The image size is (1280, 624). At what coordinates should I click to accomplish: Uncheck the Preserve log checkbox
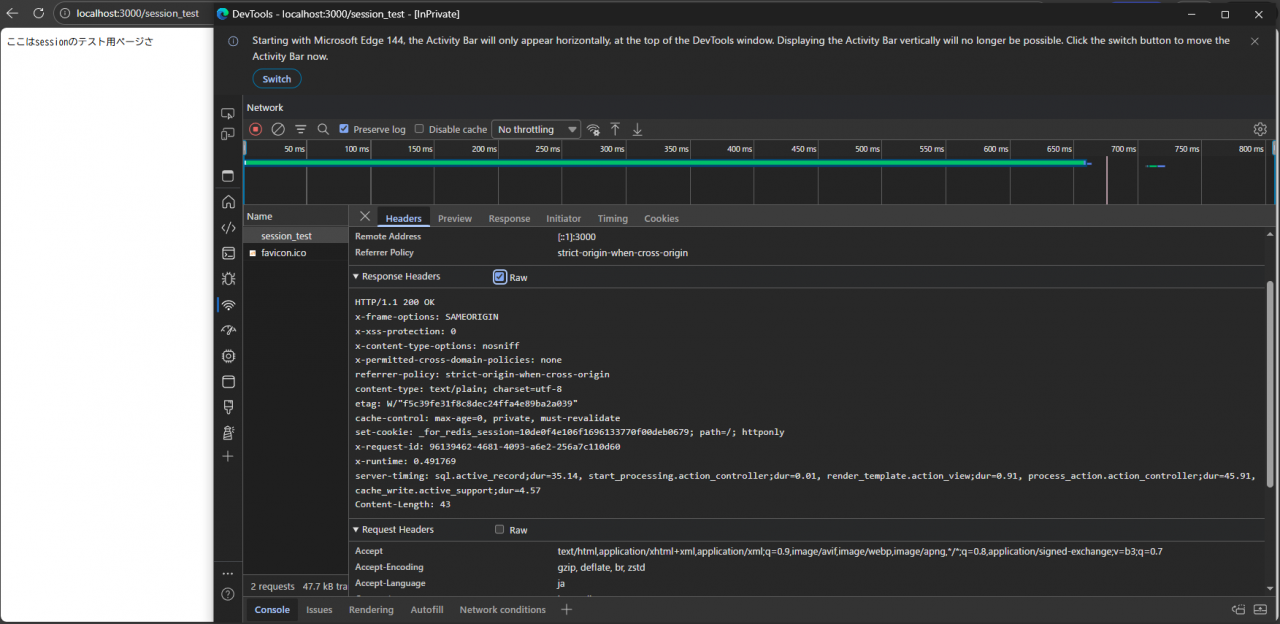tap(344, 129)
